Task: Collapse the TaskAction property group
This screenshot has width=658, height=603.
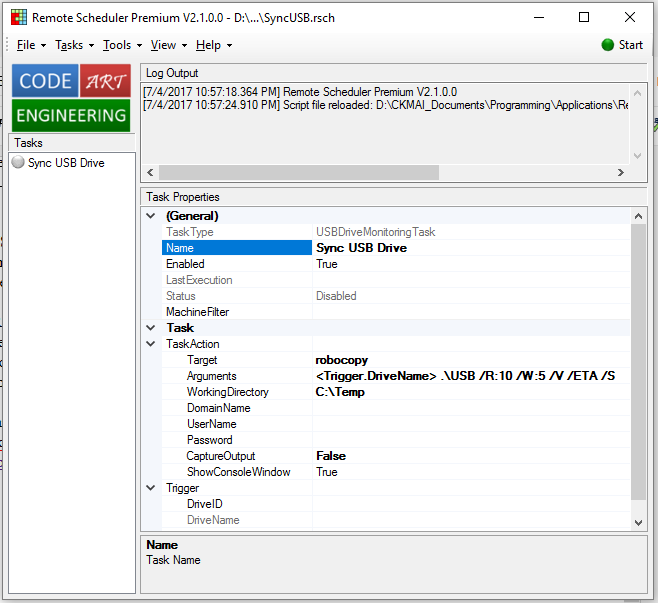Action: 151,344
